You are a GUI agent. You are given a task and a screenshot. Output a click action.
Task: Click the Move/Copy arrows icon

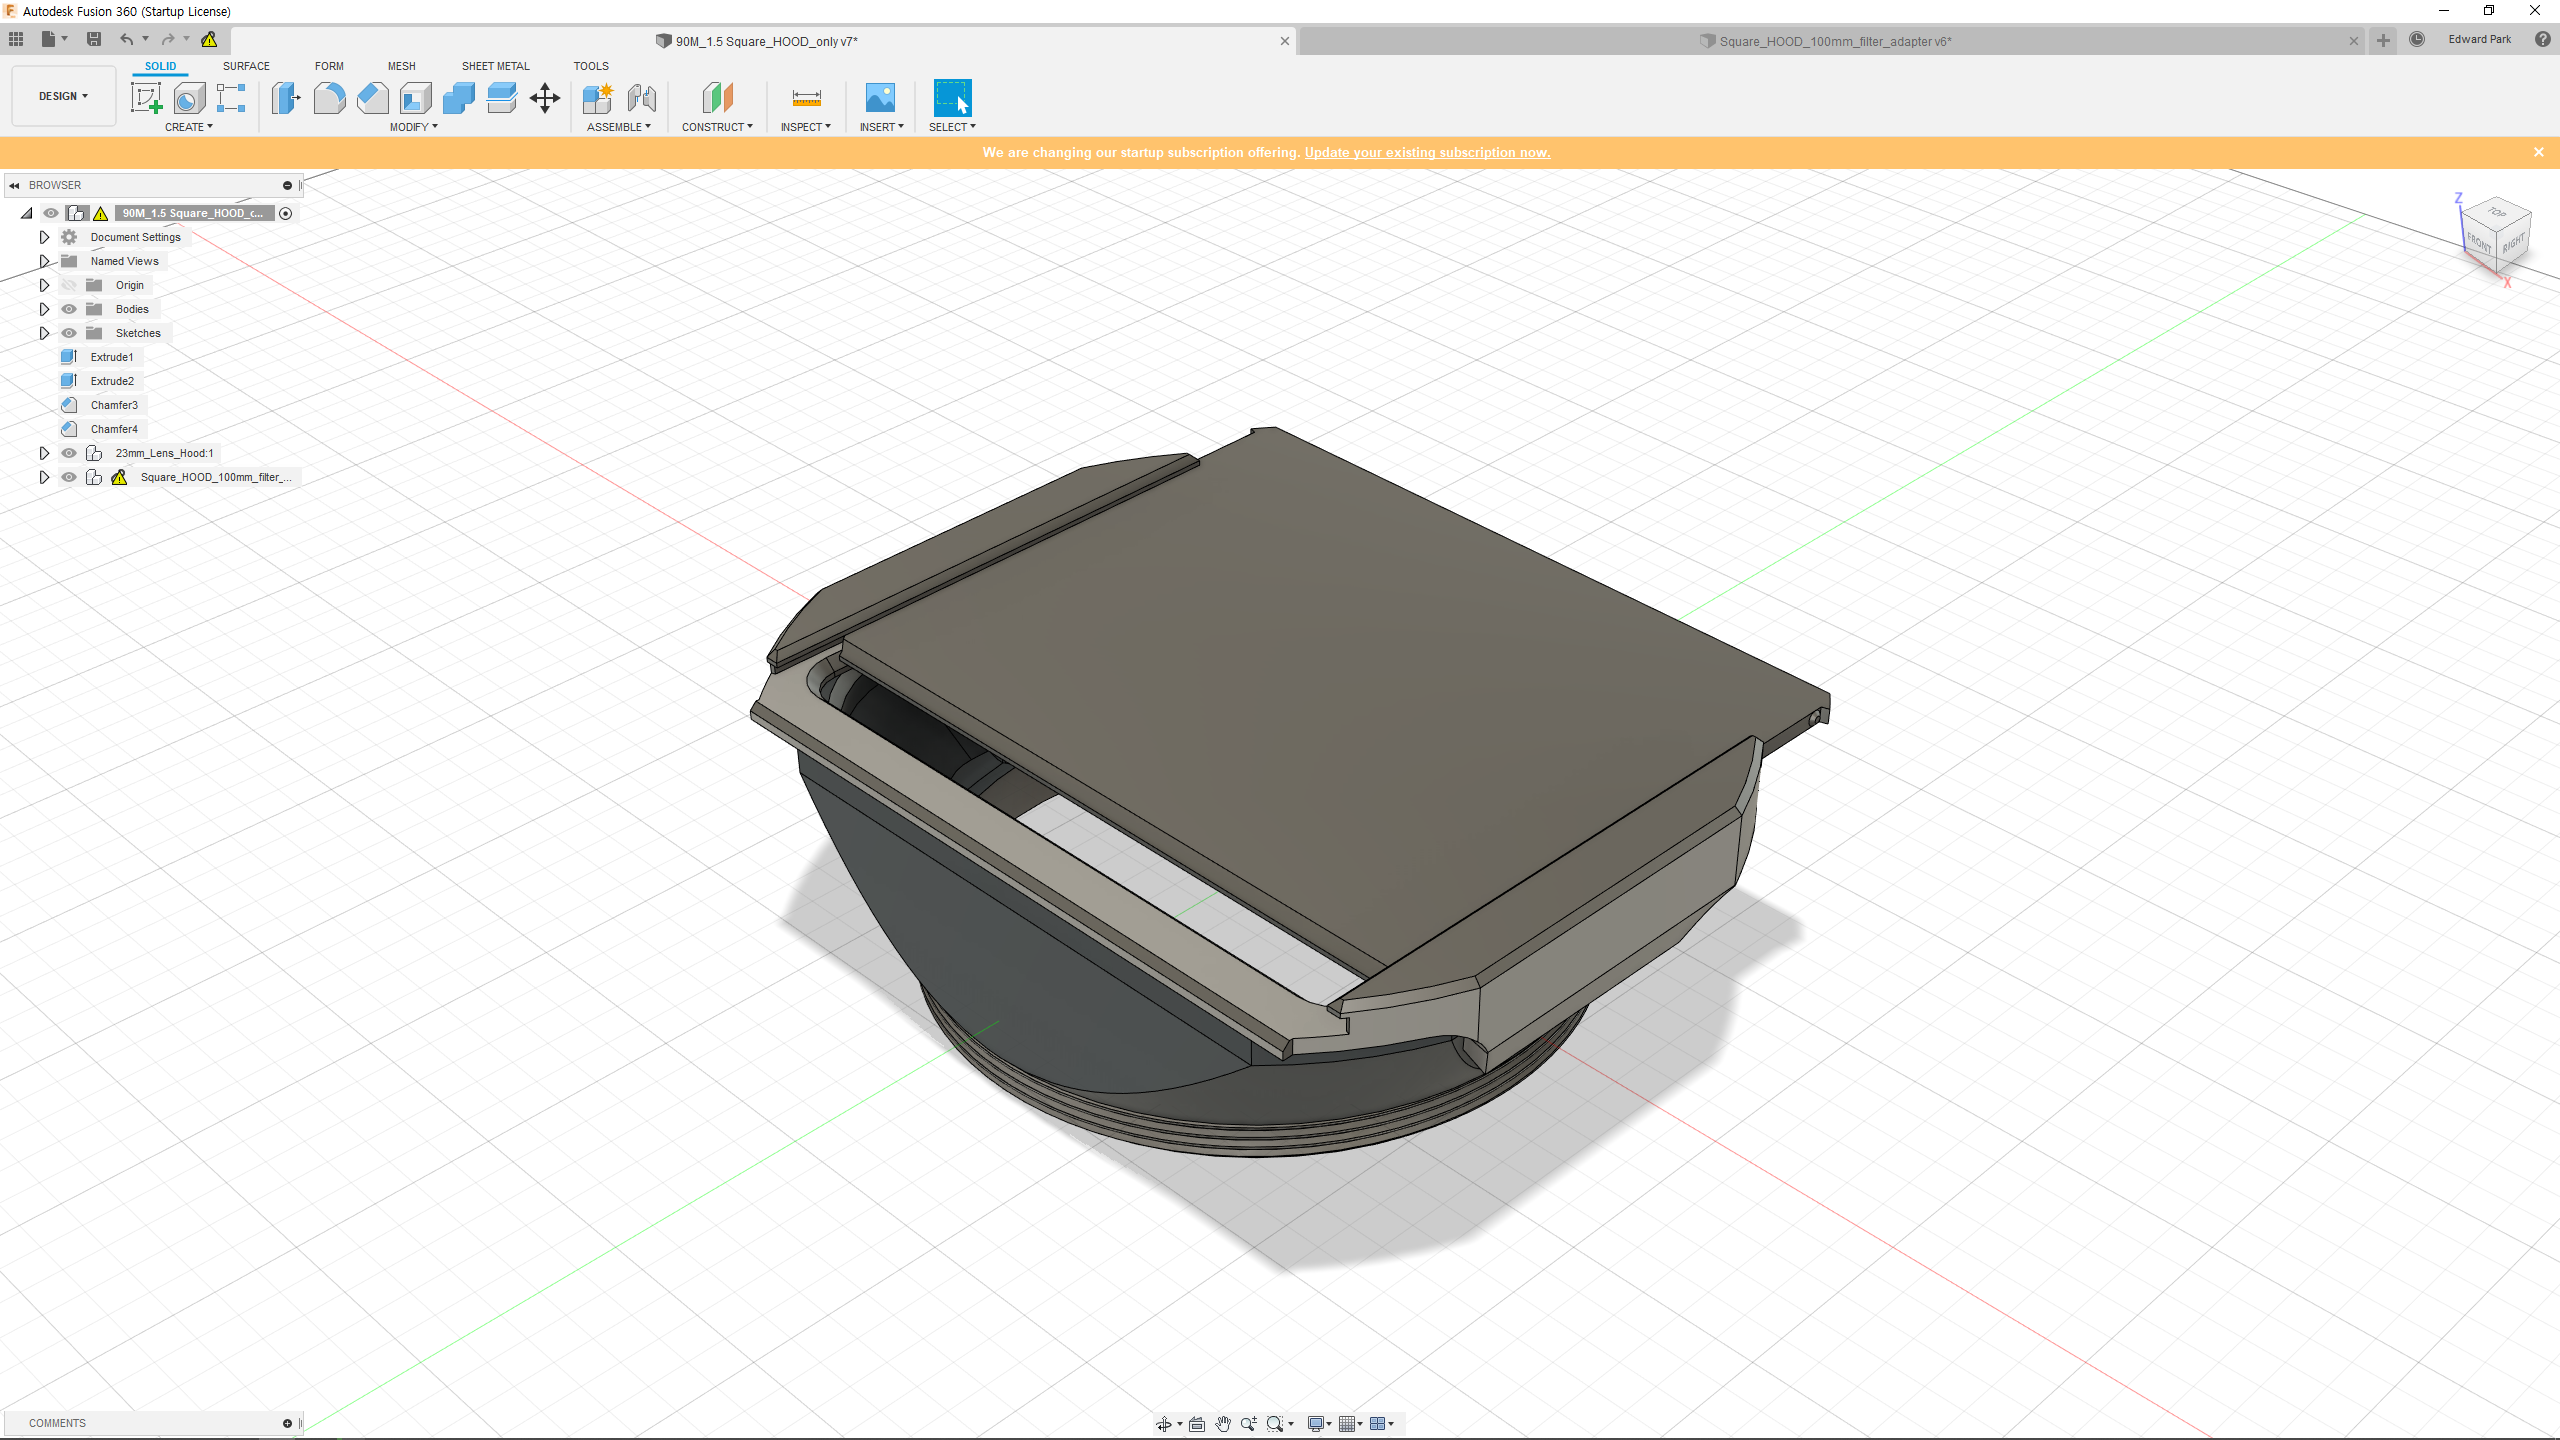coord(545,98)
